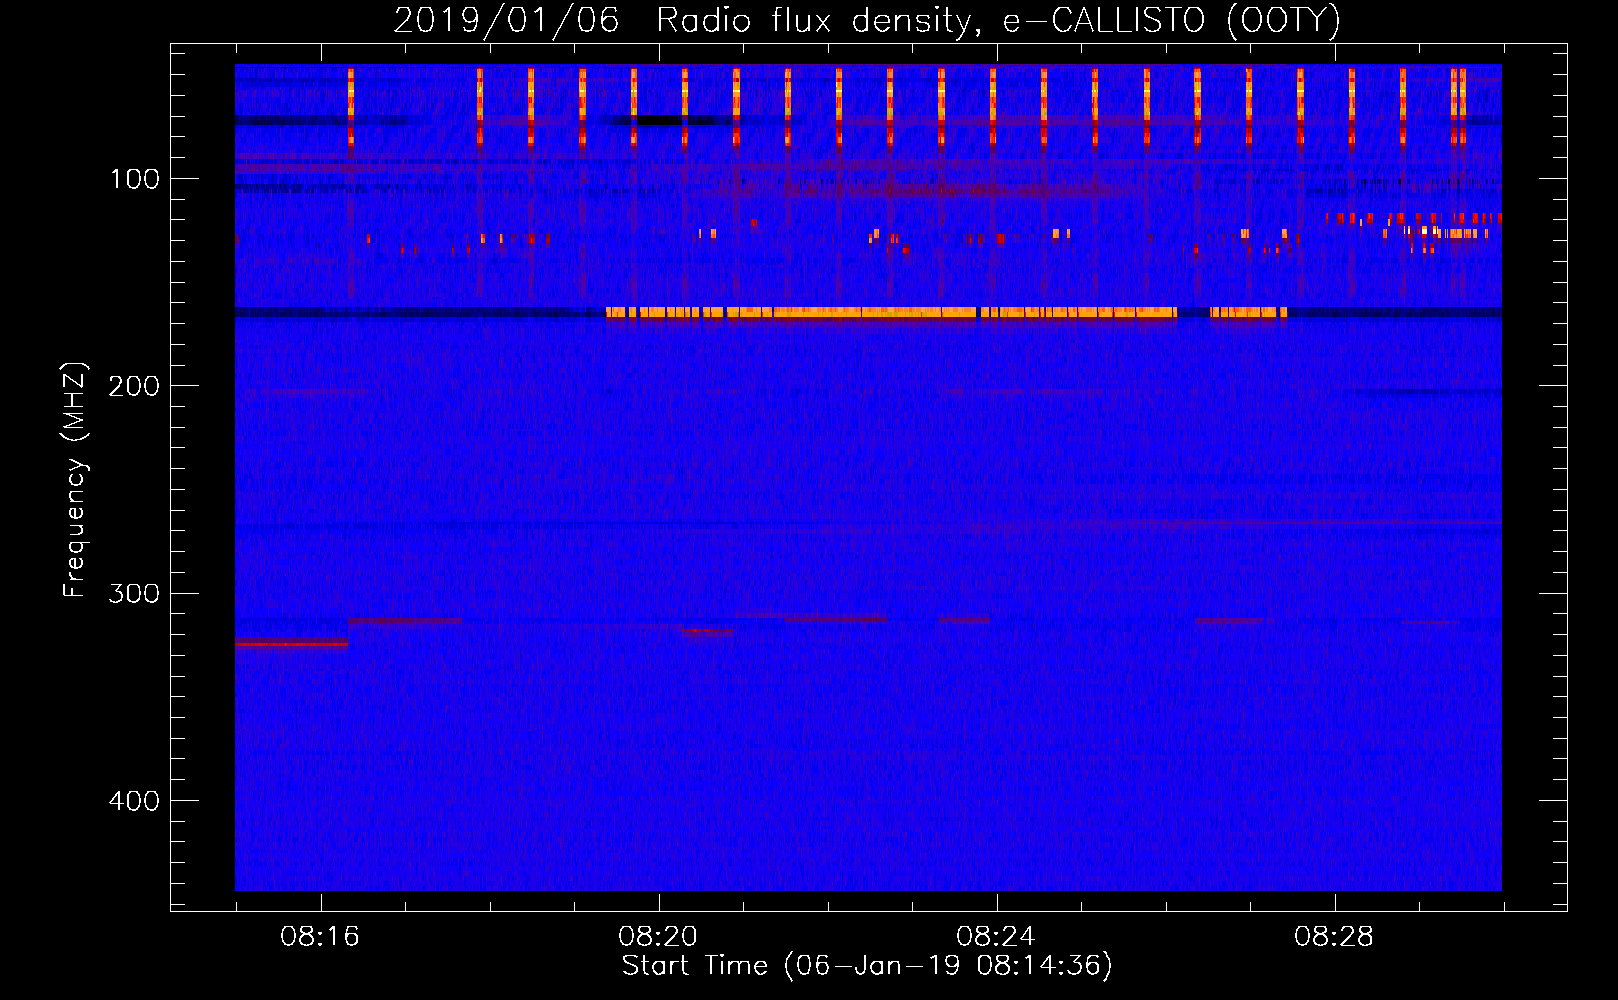Click the 08:20 time tick label
The image size is (1618, 1000).
pos(658,937)
